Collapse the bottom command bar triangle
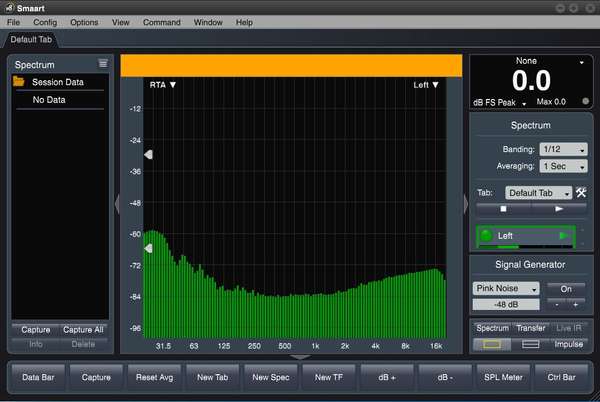Viewport: 600px width, 402px height. [300, 357]
